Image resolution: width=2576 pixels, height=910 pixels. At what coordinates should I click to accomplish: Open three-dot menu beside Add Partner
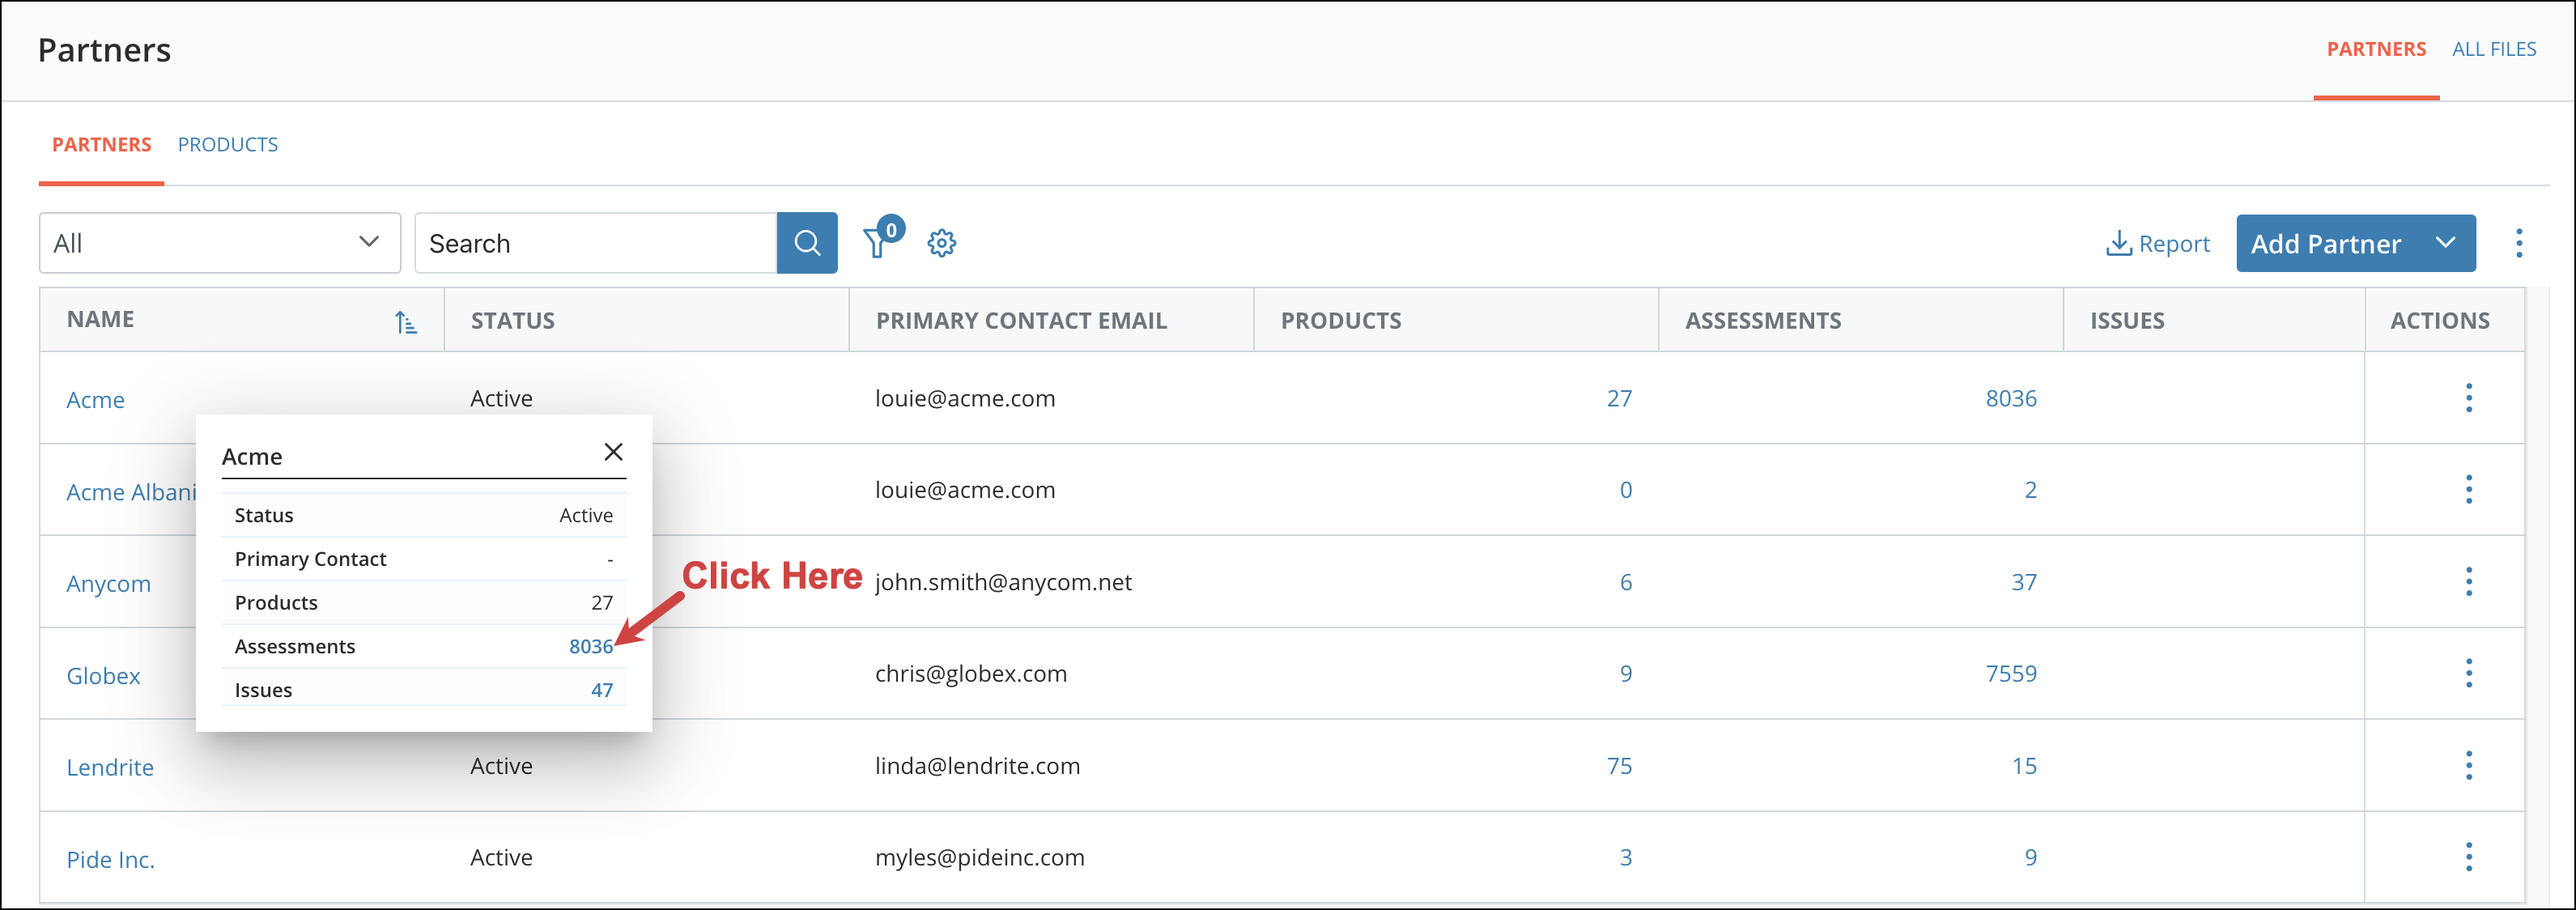pyautogui.click(x=2518, y=243)
